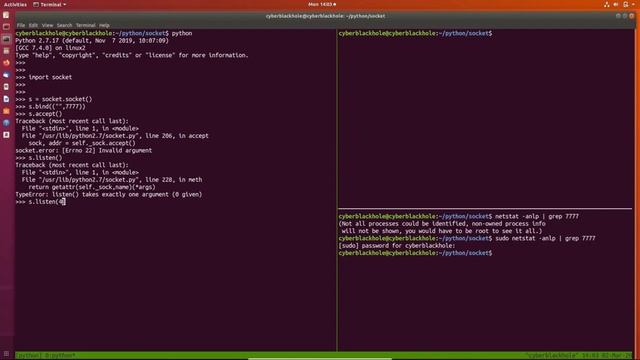
Task: Click the active Terminal icon in the dock
Action: point(6,39)
